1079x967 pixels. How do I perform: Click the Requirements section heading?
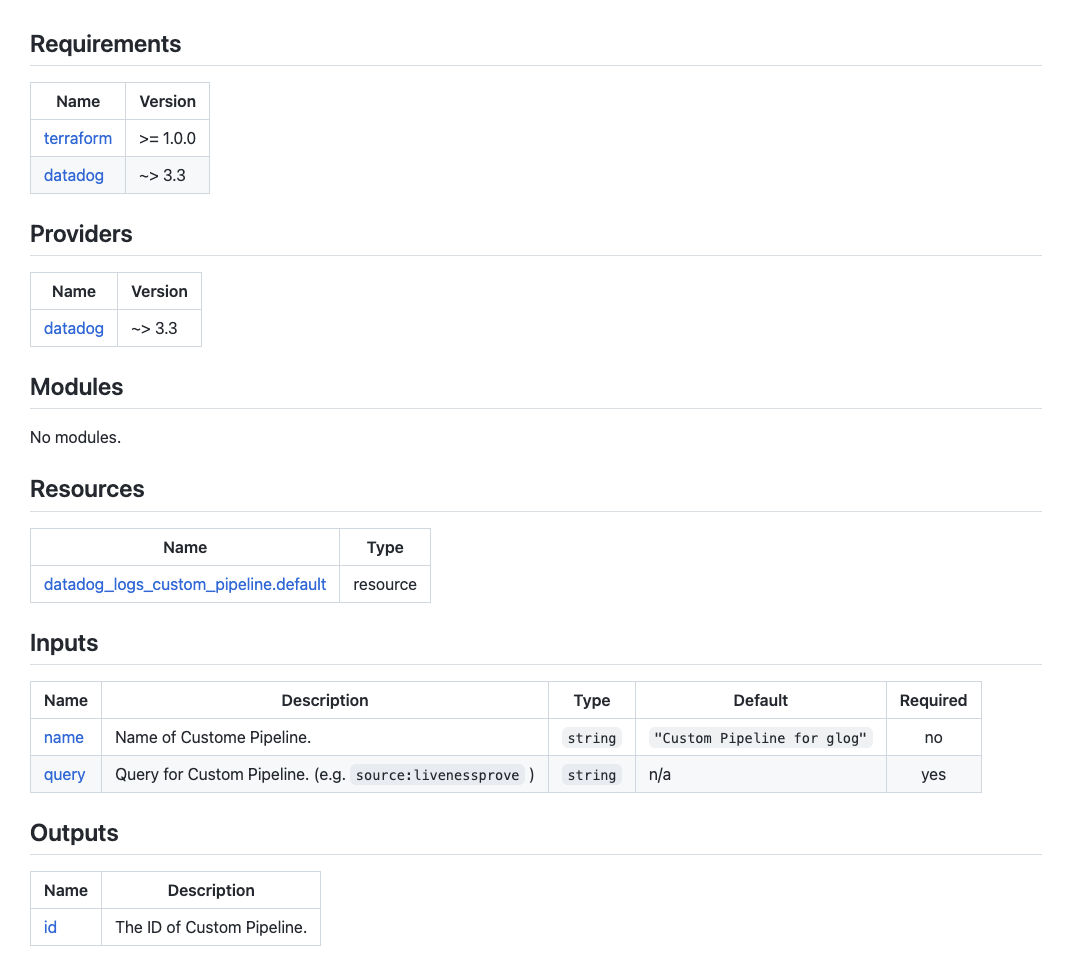click(106, 44)
